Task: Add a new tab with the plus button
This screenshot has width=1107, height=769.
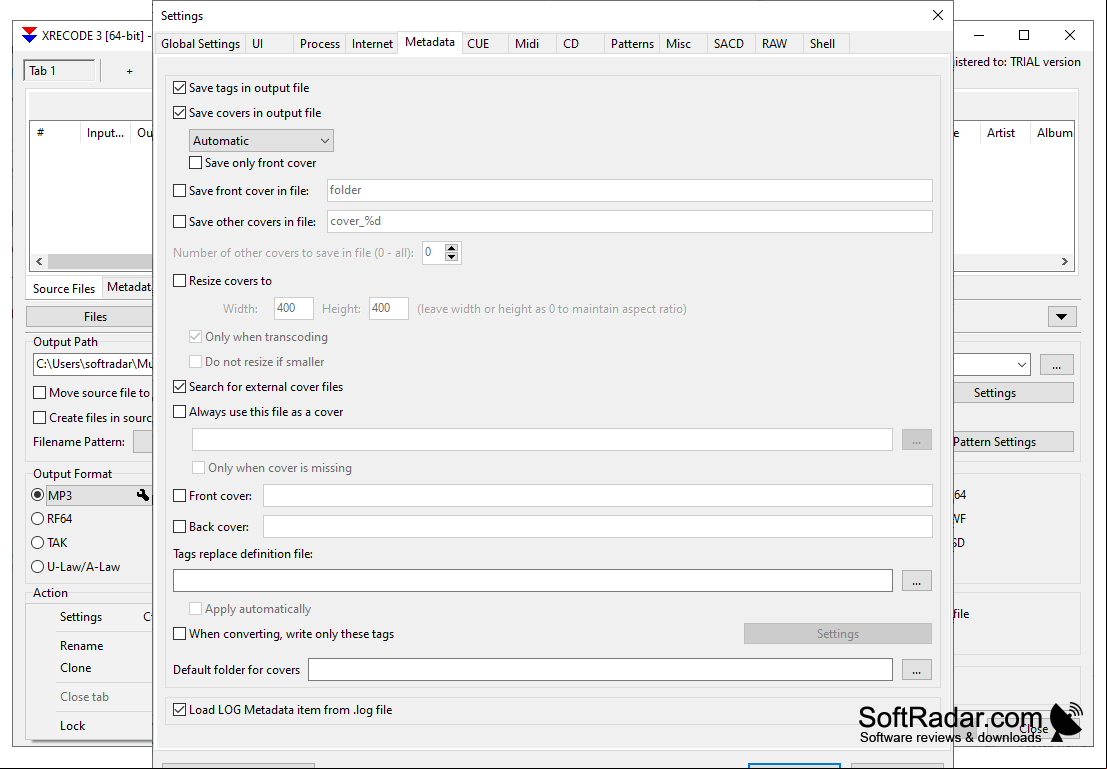Action: [x=129, y=71]
